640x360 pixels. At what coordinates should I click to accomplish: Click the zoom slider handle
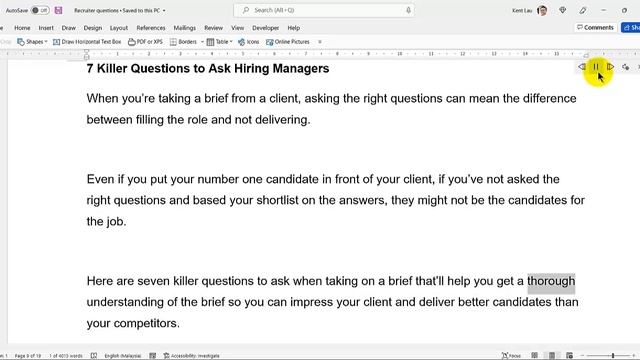pos(613,356)
